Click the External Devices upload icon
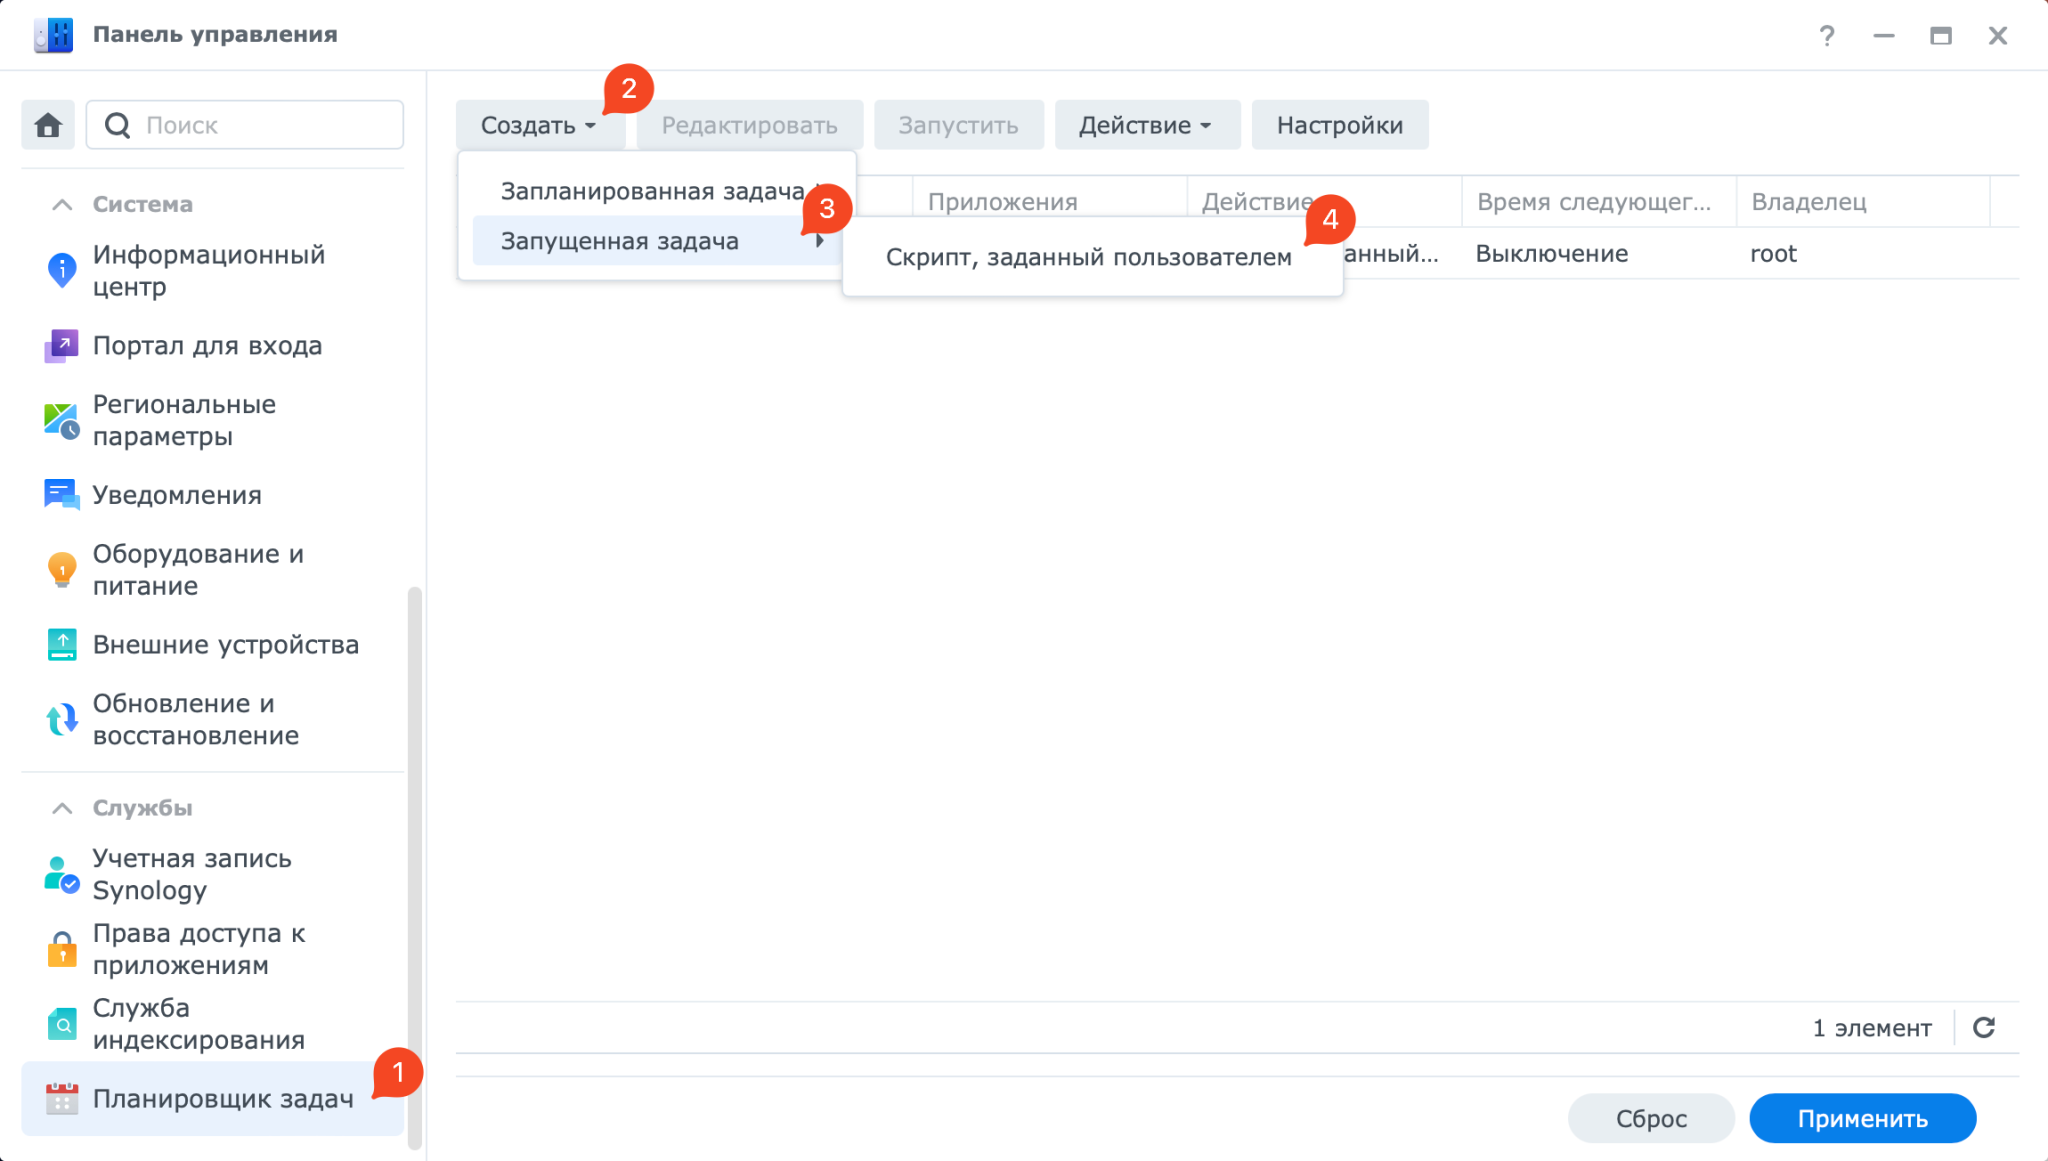The image size is (2048, 1161). coord(62,645)
